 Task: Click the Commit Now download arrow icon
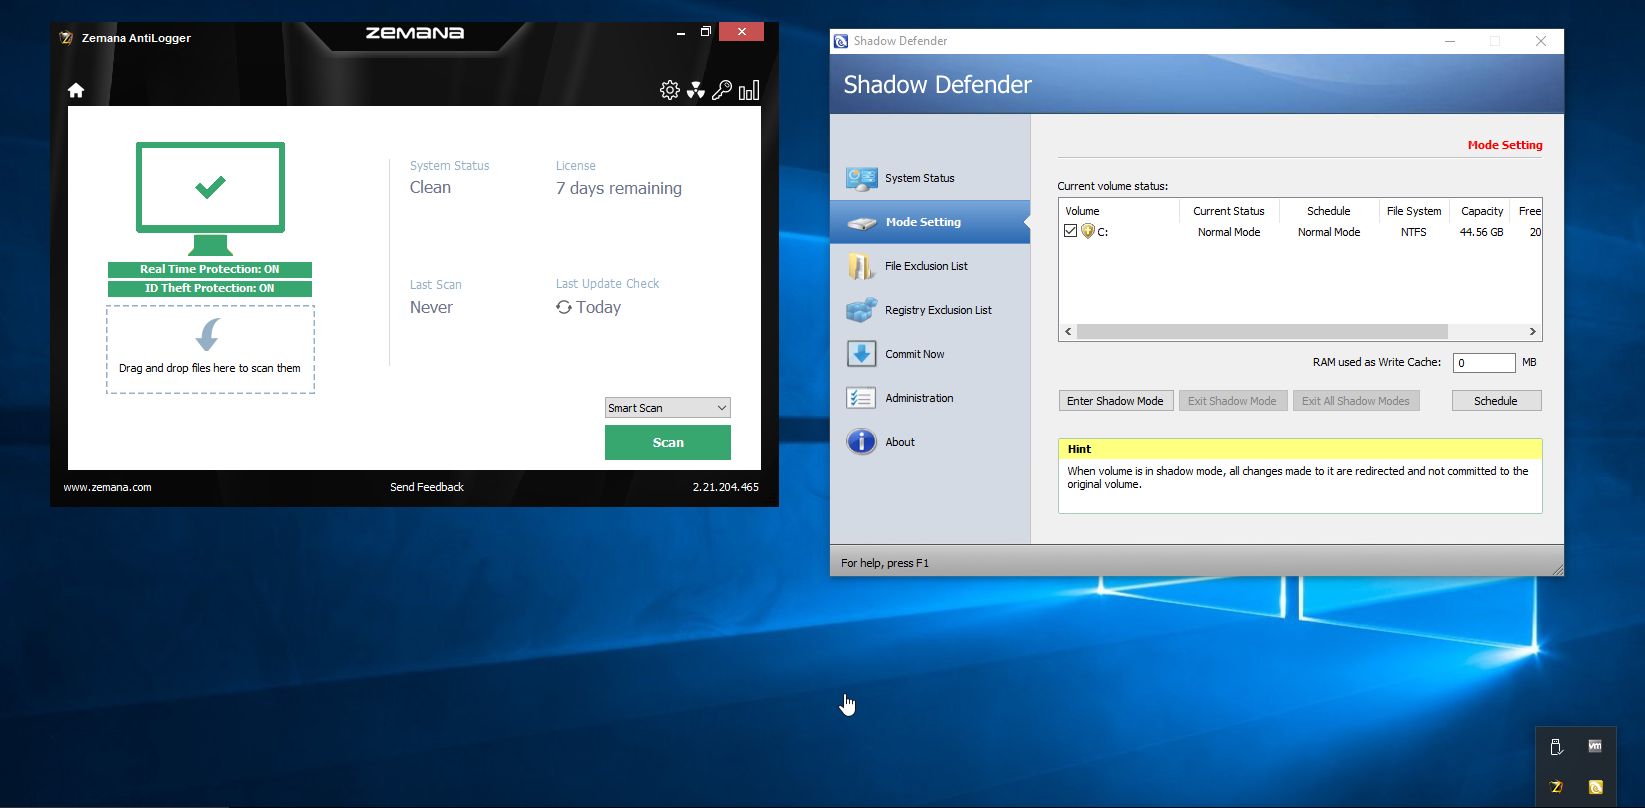[861, 354]
